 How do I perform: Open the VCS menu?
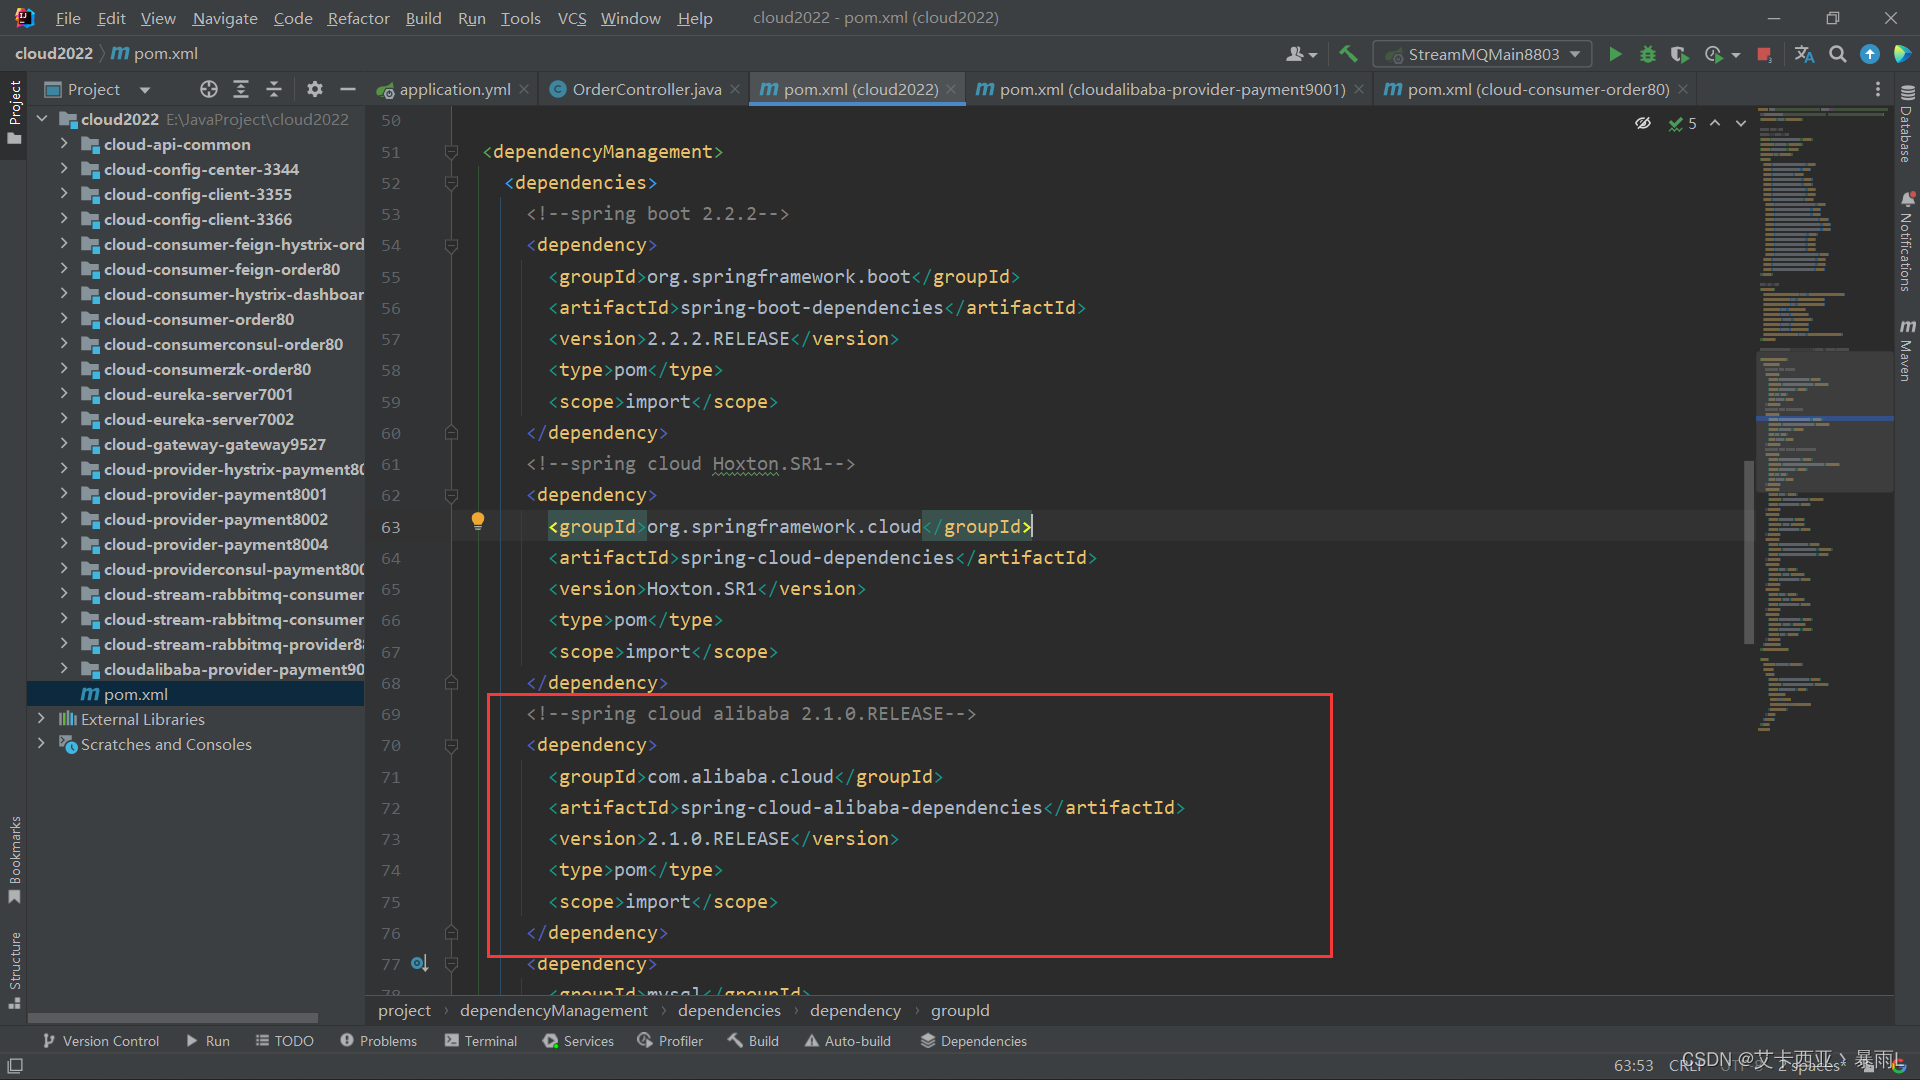572,18
